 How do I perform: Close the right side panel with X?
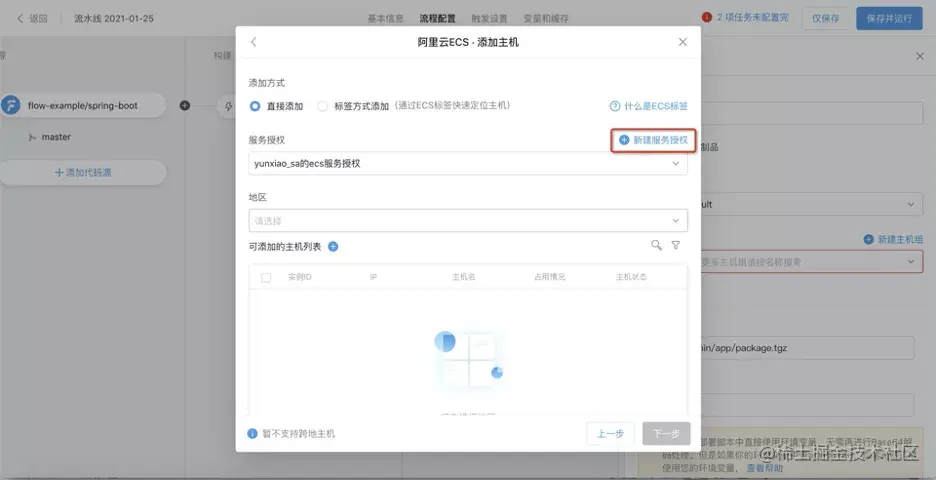click(919, 56)
